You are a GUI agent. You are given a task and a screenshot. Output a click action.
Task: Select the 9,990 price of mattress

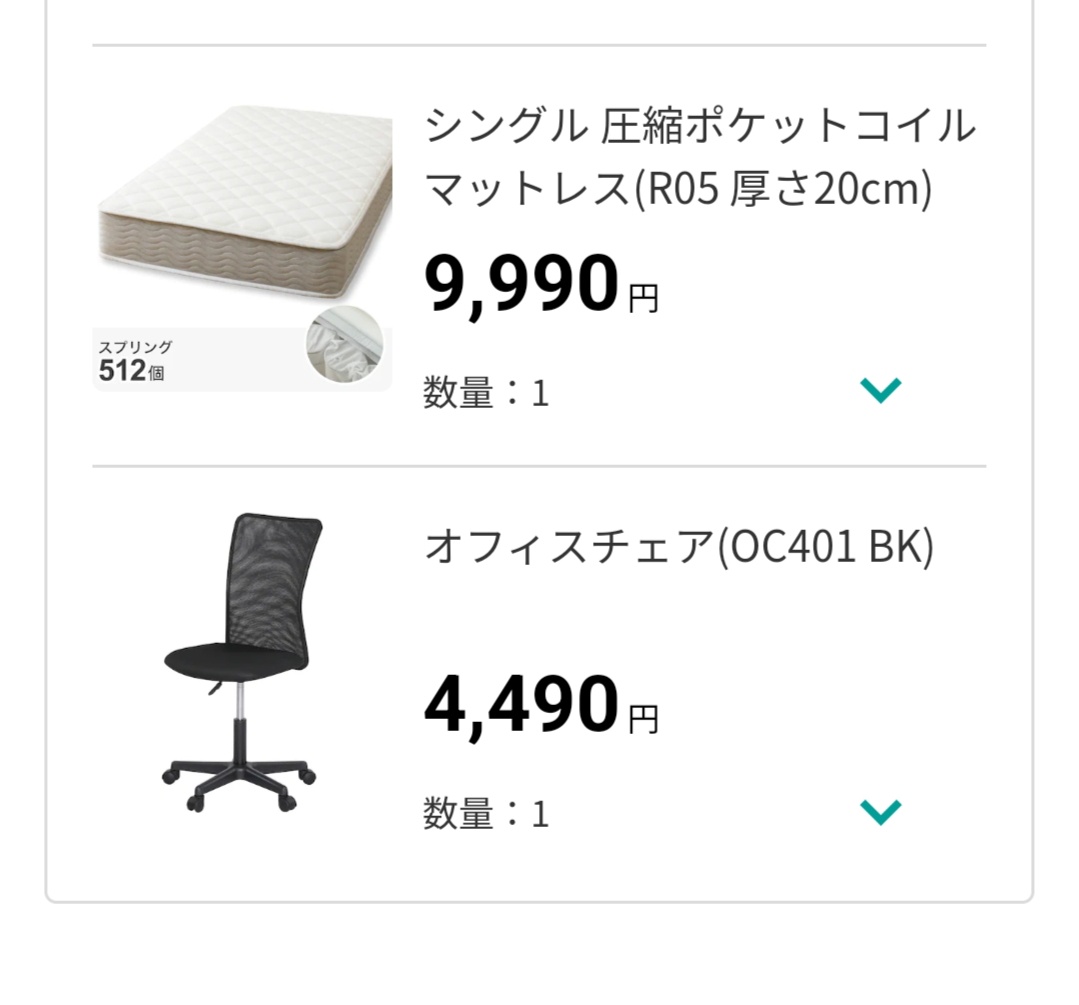[x=522, y=283]
